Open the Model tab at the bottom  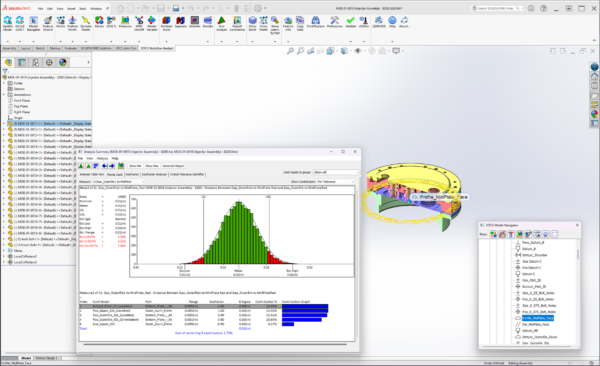tap(26, 358)
